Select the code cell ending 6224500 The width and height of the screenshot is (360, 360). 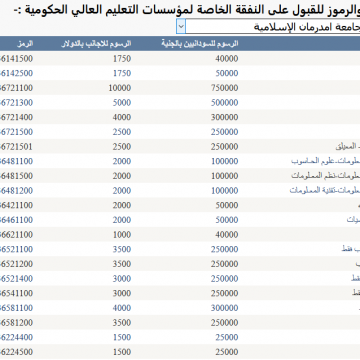tap(16, 352)
